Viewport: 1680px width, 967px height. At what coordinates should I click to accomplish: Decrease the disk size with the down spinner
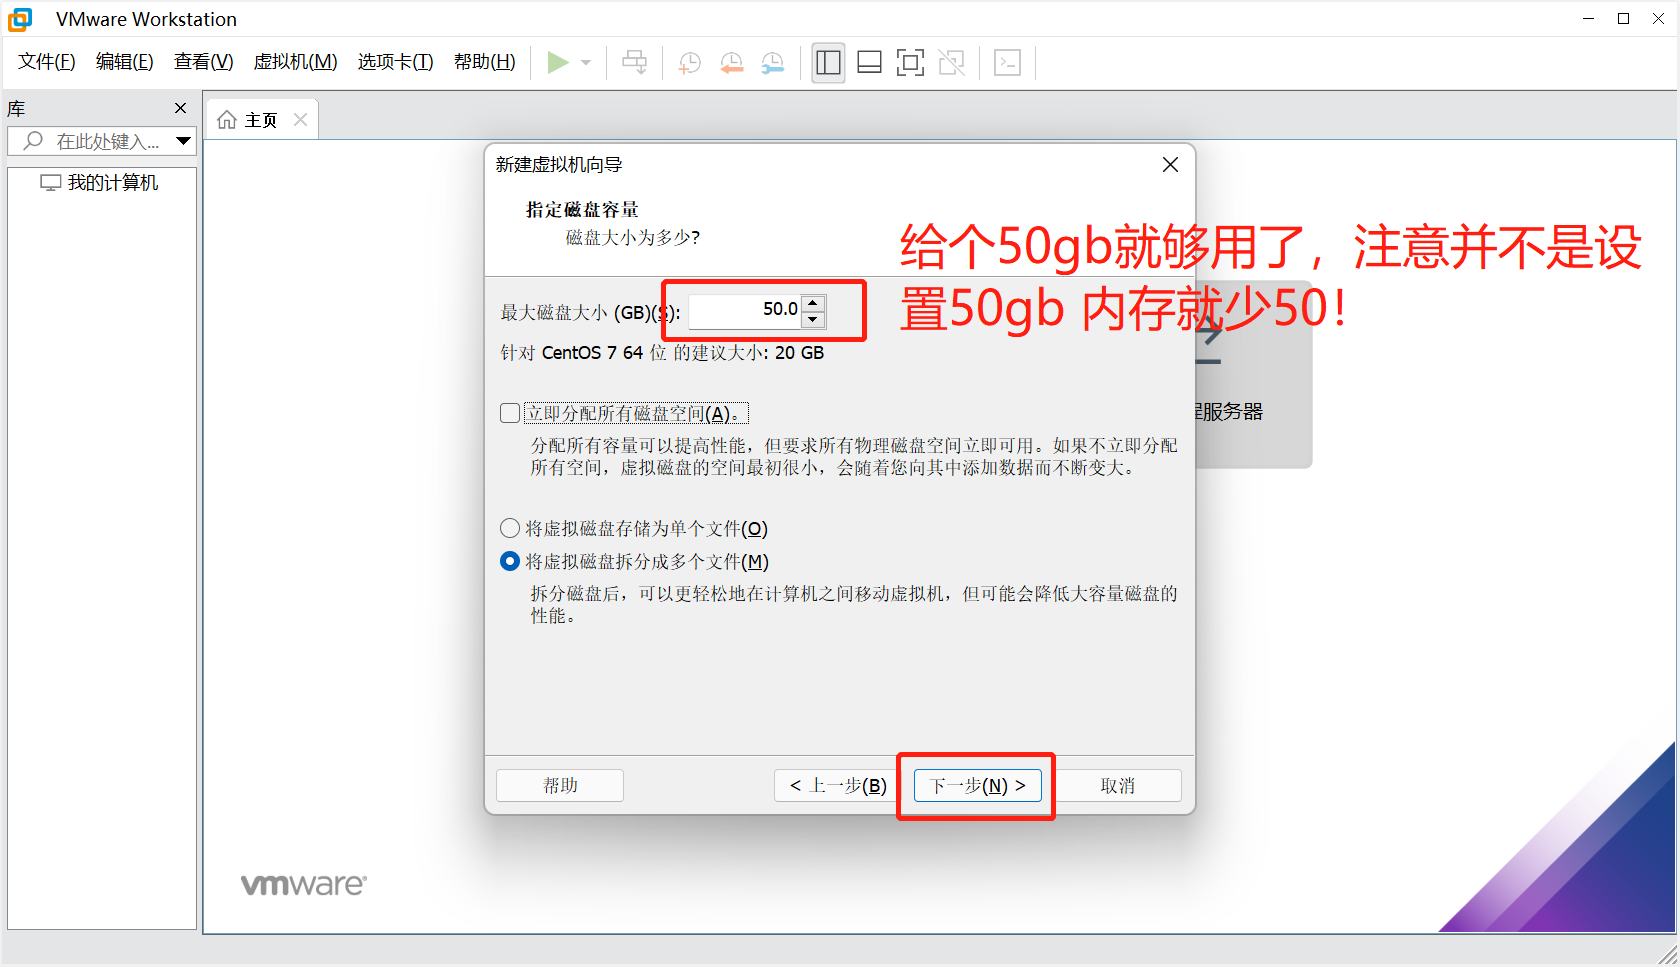813,319
